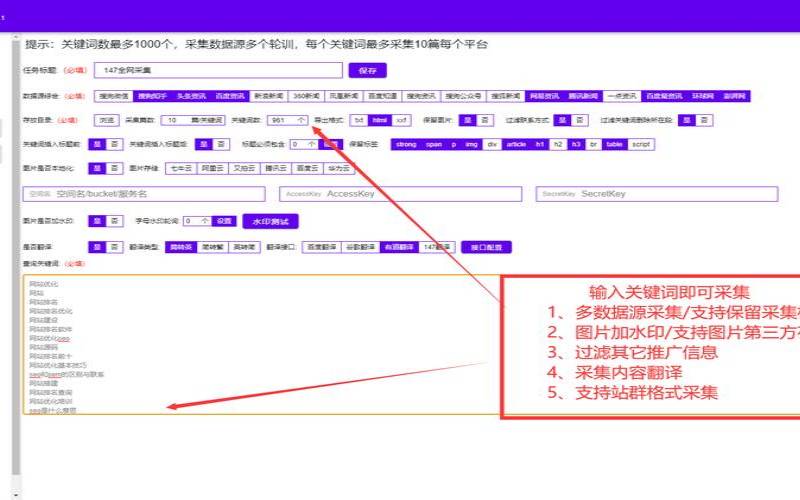
Task: Set 关键词插入标题前 option to 否
Action: click(114, 144)
